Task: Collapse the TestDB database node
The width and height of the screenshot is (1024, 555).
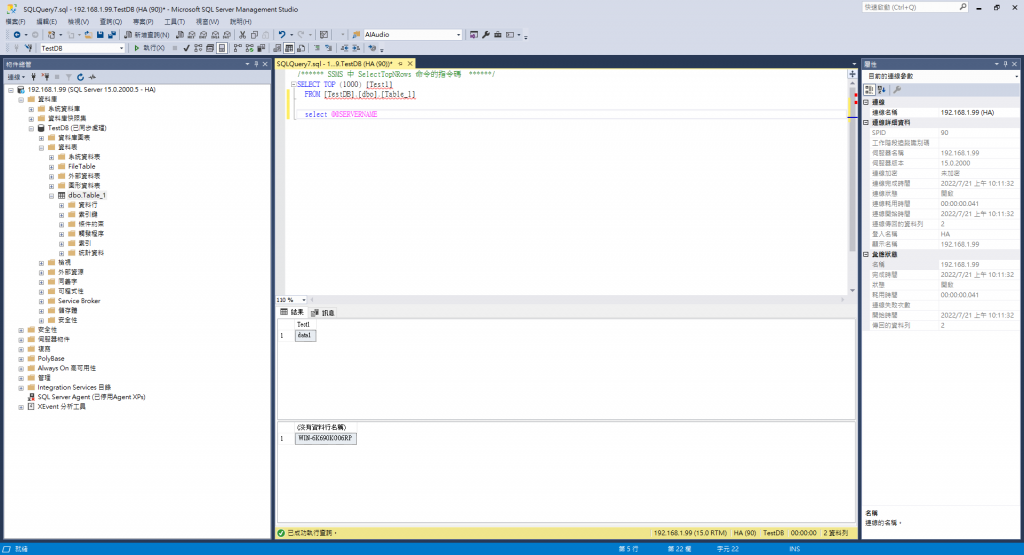Action: click(x=31, y=129)
